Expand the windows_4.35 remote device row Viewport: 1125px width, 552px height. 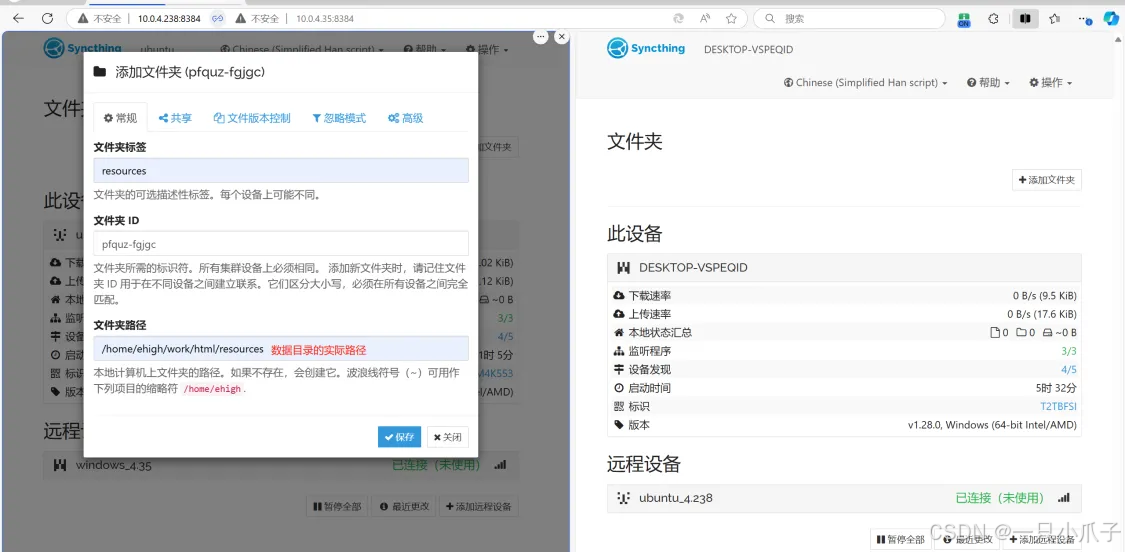pyautogui.click(x=281, y=465)
